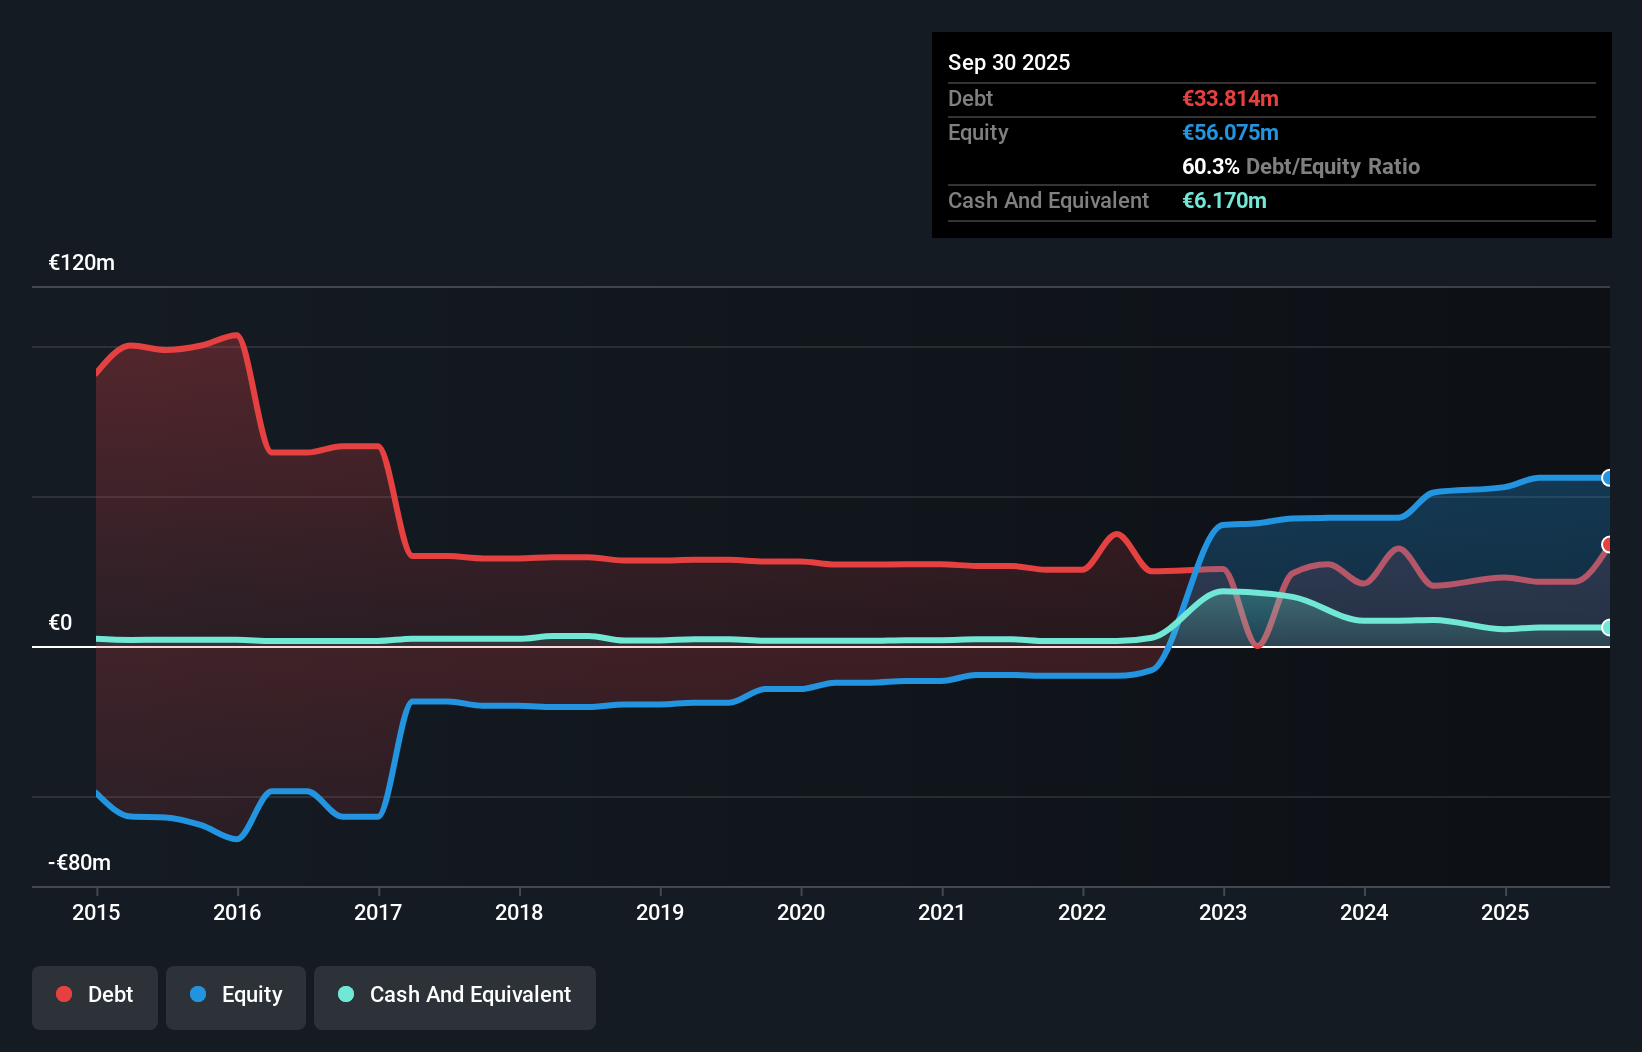Expand the Sep 30 2025 tooltip panel
Screen dimensions: 1642x1052
point(1010,62)
